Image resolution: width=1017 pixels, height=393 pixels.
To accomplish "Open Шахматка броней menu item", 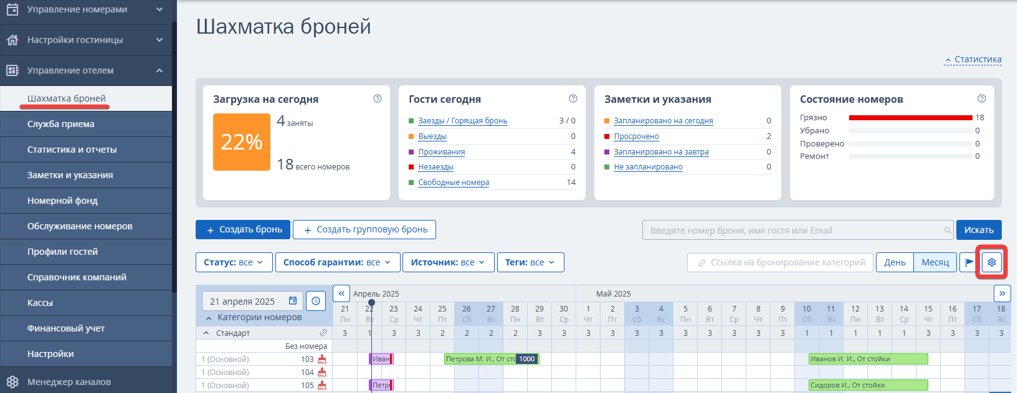I will tap(86, 99).
